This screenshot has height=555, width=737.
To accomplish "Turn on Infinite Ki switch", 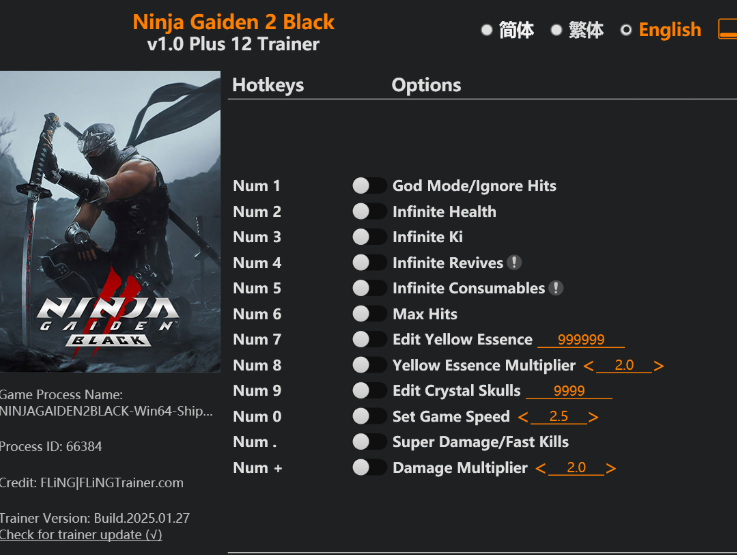I will (369, 237).
